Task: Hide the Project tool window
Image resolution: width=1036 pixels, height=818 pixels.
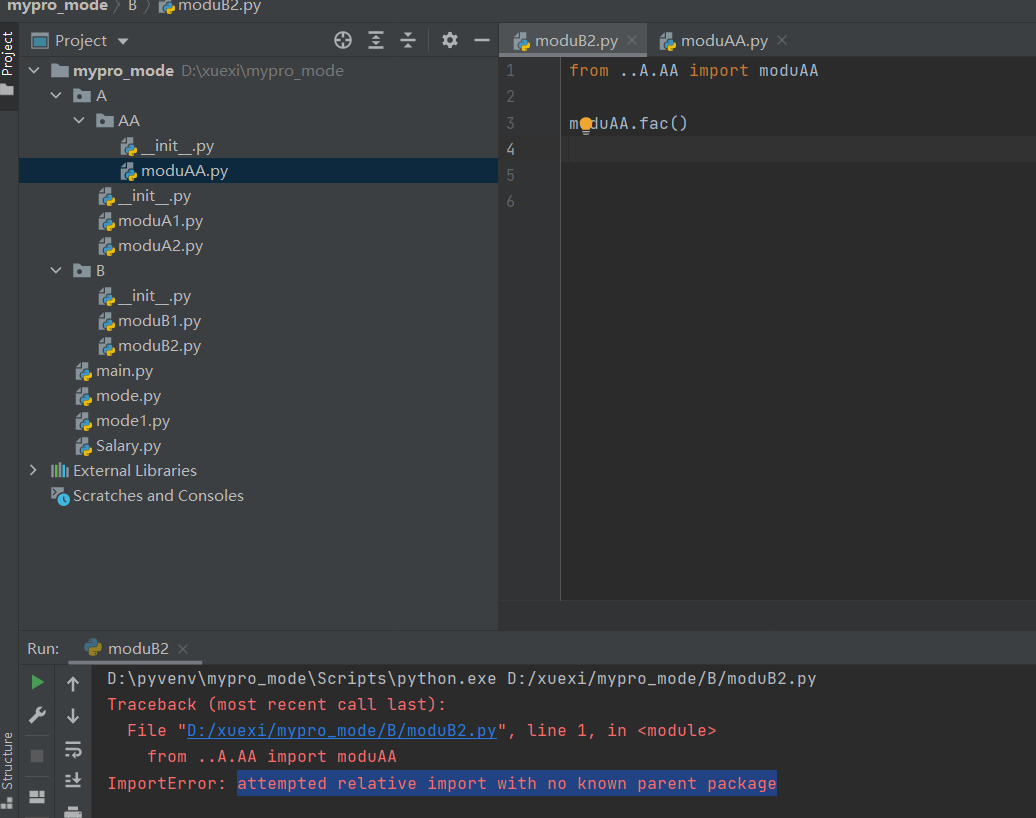Action: coord(482,40)
